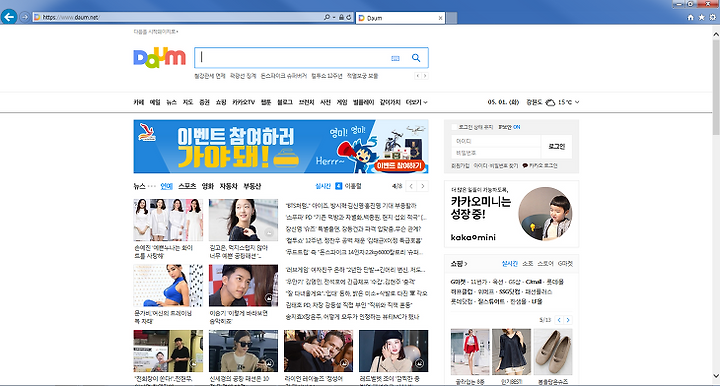Go to next news page arrow
This screenshot has width=720, height=386.
[423, 186]
